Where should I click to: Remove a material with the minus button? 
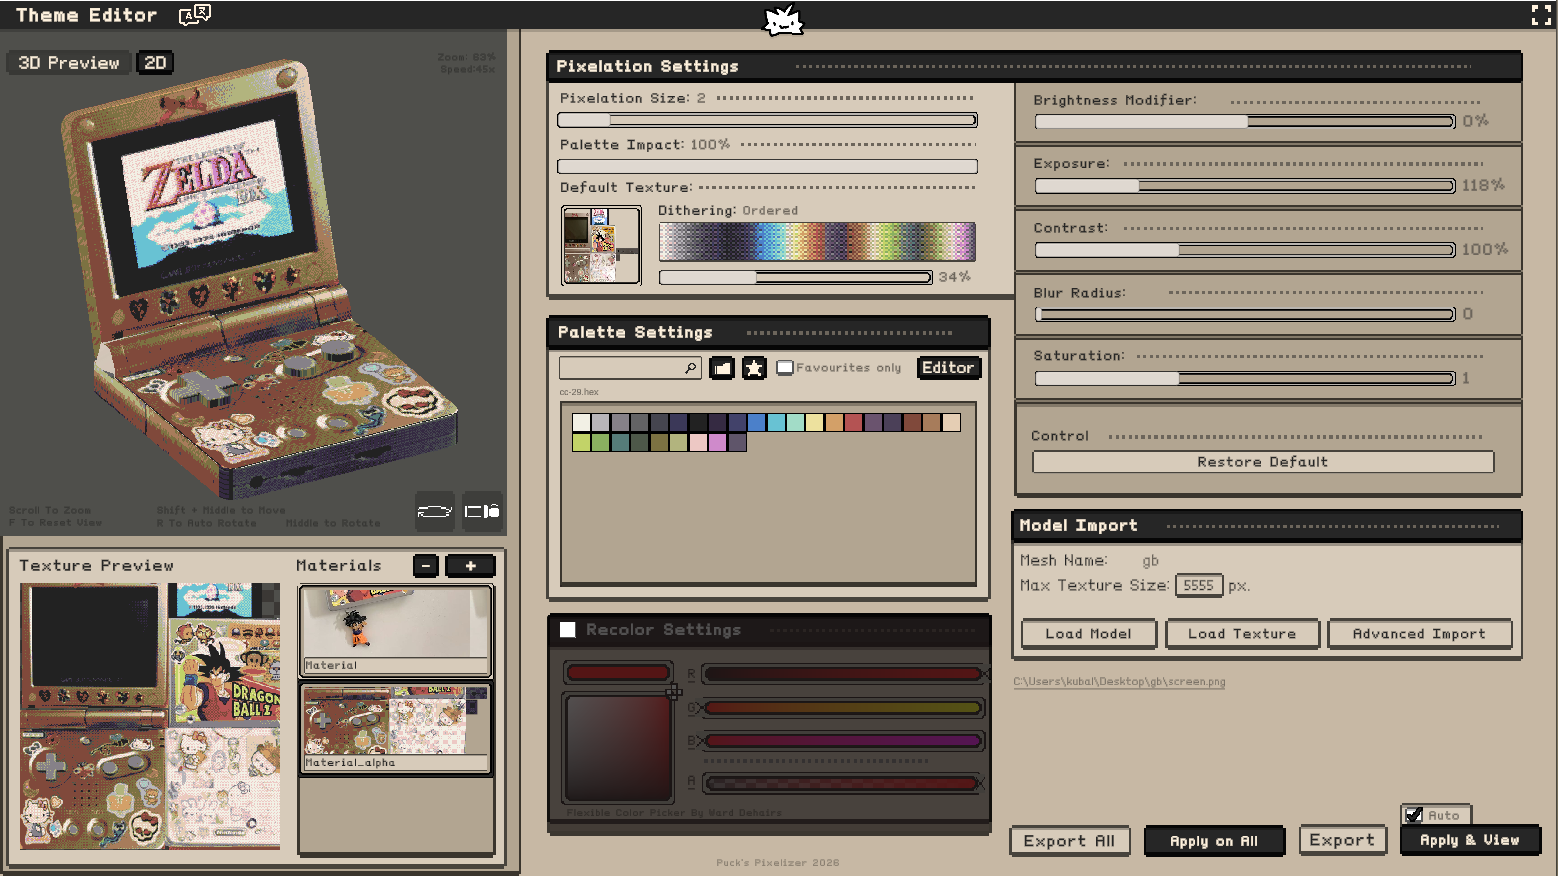point(426,566)
